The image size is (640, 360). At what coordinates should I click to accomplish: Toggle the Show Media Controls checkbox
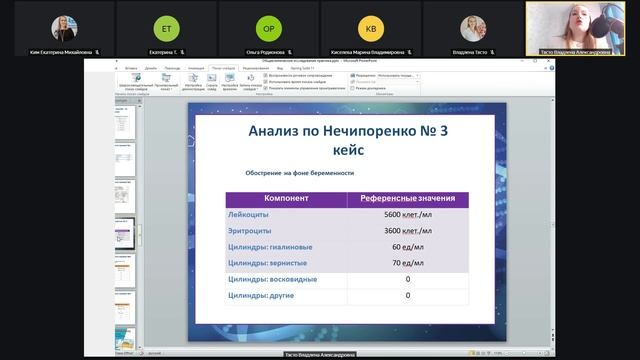click(266, 88)
